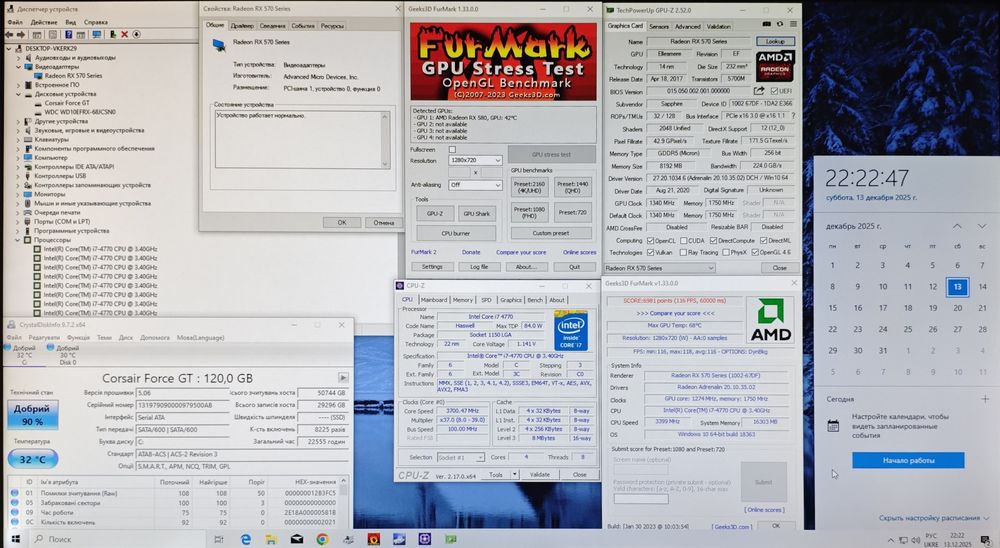Run Preset:1080 (FHD) benchmark in FurMark
The width and height of the screenshot is (1000, 548).
coord(529,212)
